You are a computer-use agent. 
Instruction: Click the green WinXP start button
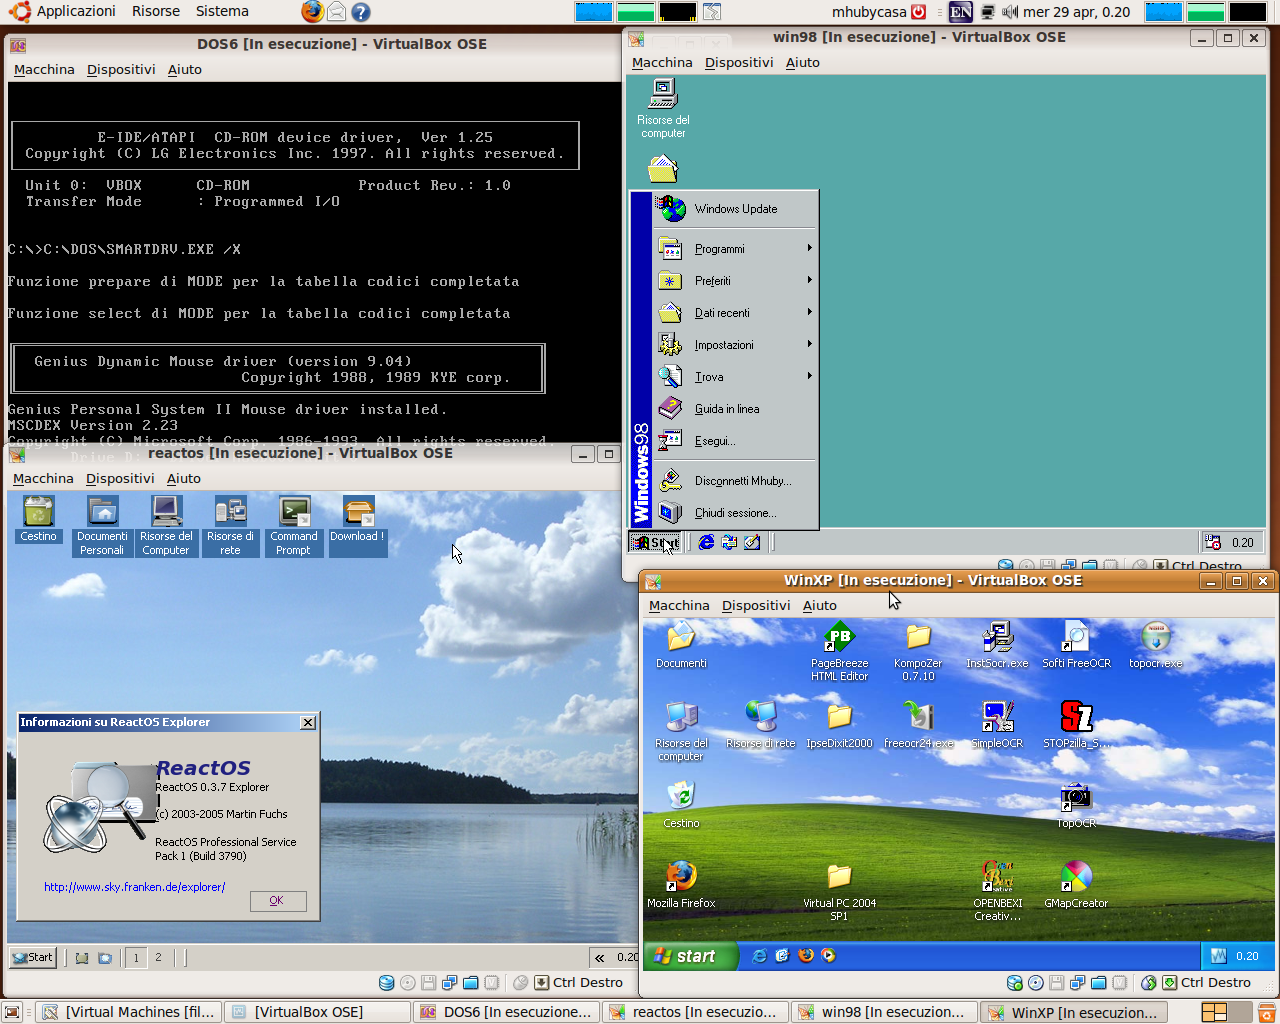tap(690, 956)
